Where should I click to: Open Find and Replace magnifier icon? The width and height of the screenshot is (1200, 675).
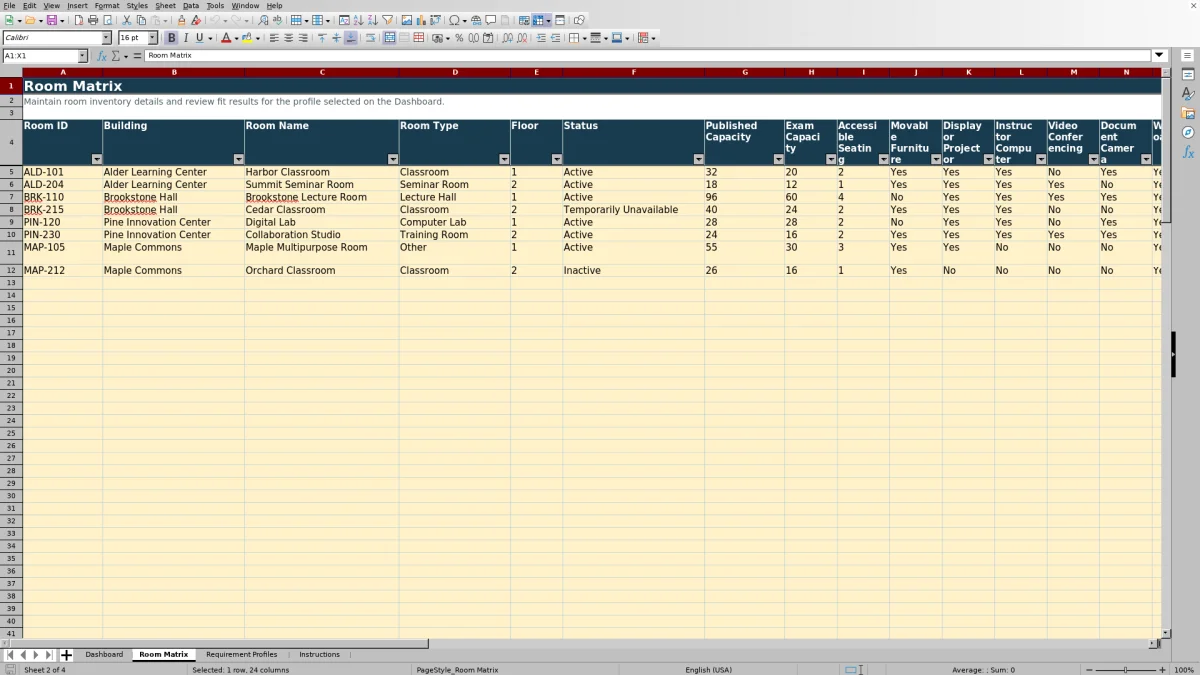[x=263, y=20]
